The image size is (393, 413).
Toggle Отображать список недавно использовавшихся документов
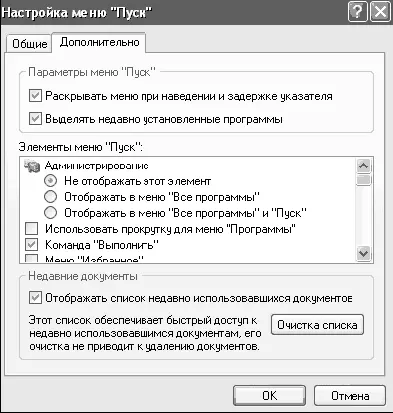[x=35, y=298]
